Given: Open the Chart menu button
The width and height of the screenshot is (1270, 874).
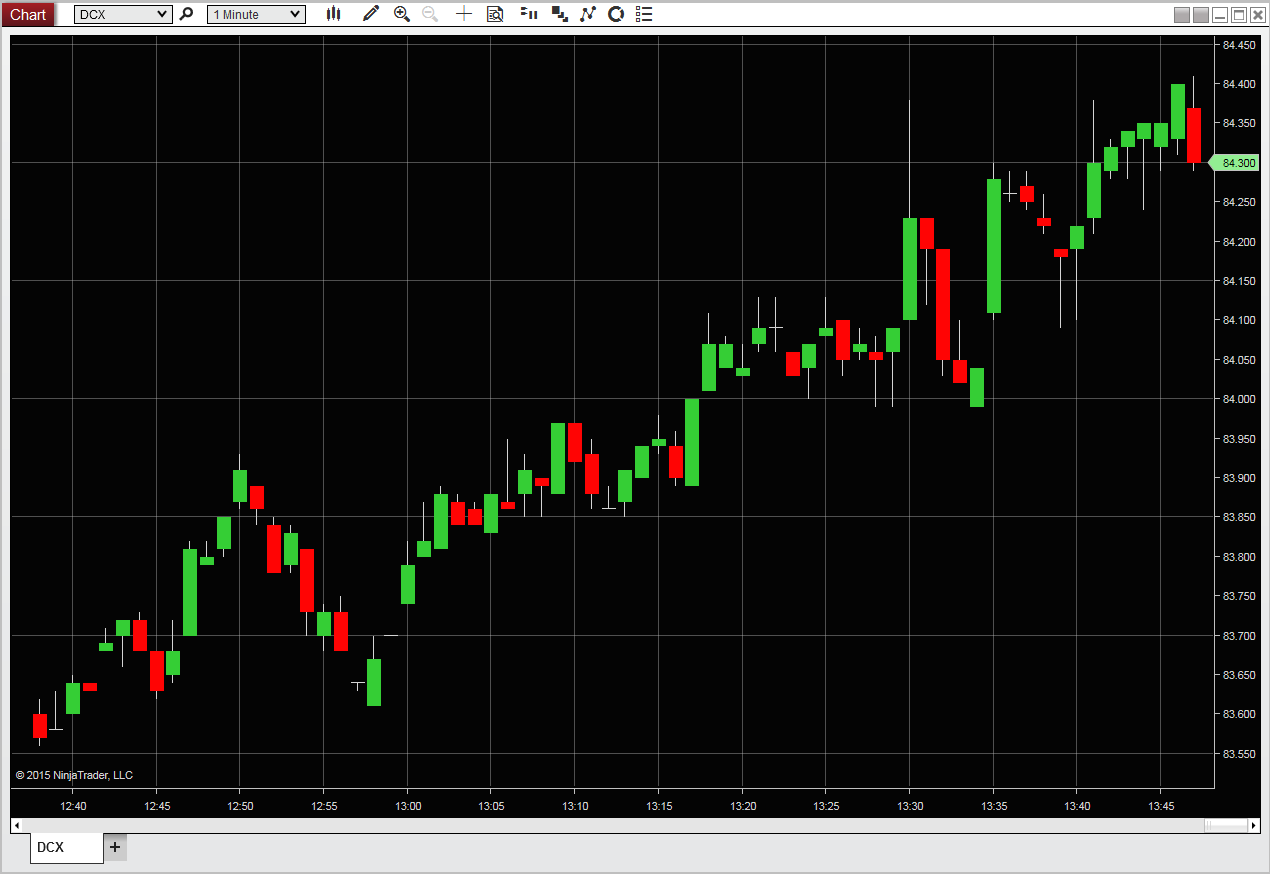Looking at the screenshot, I should (x=28, y=14).
